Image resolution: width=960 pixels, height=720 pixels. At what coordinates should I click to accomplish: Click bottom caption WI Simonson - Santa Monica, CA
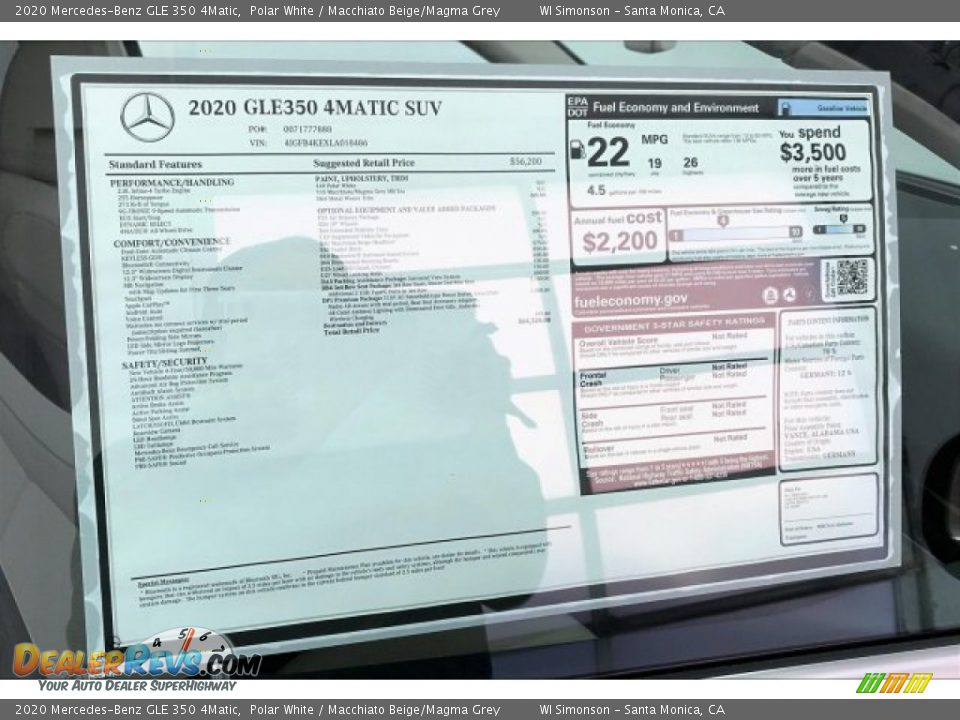coord(632,710)
